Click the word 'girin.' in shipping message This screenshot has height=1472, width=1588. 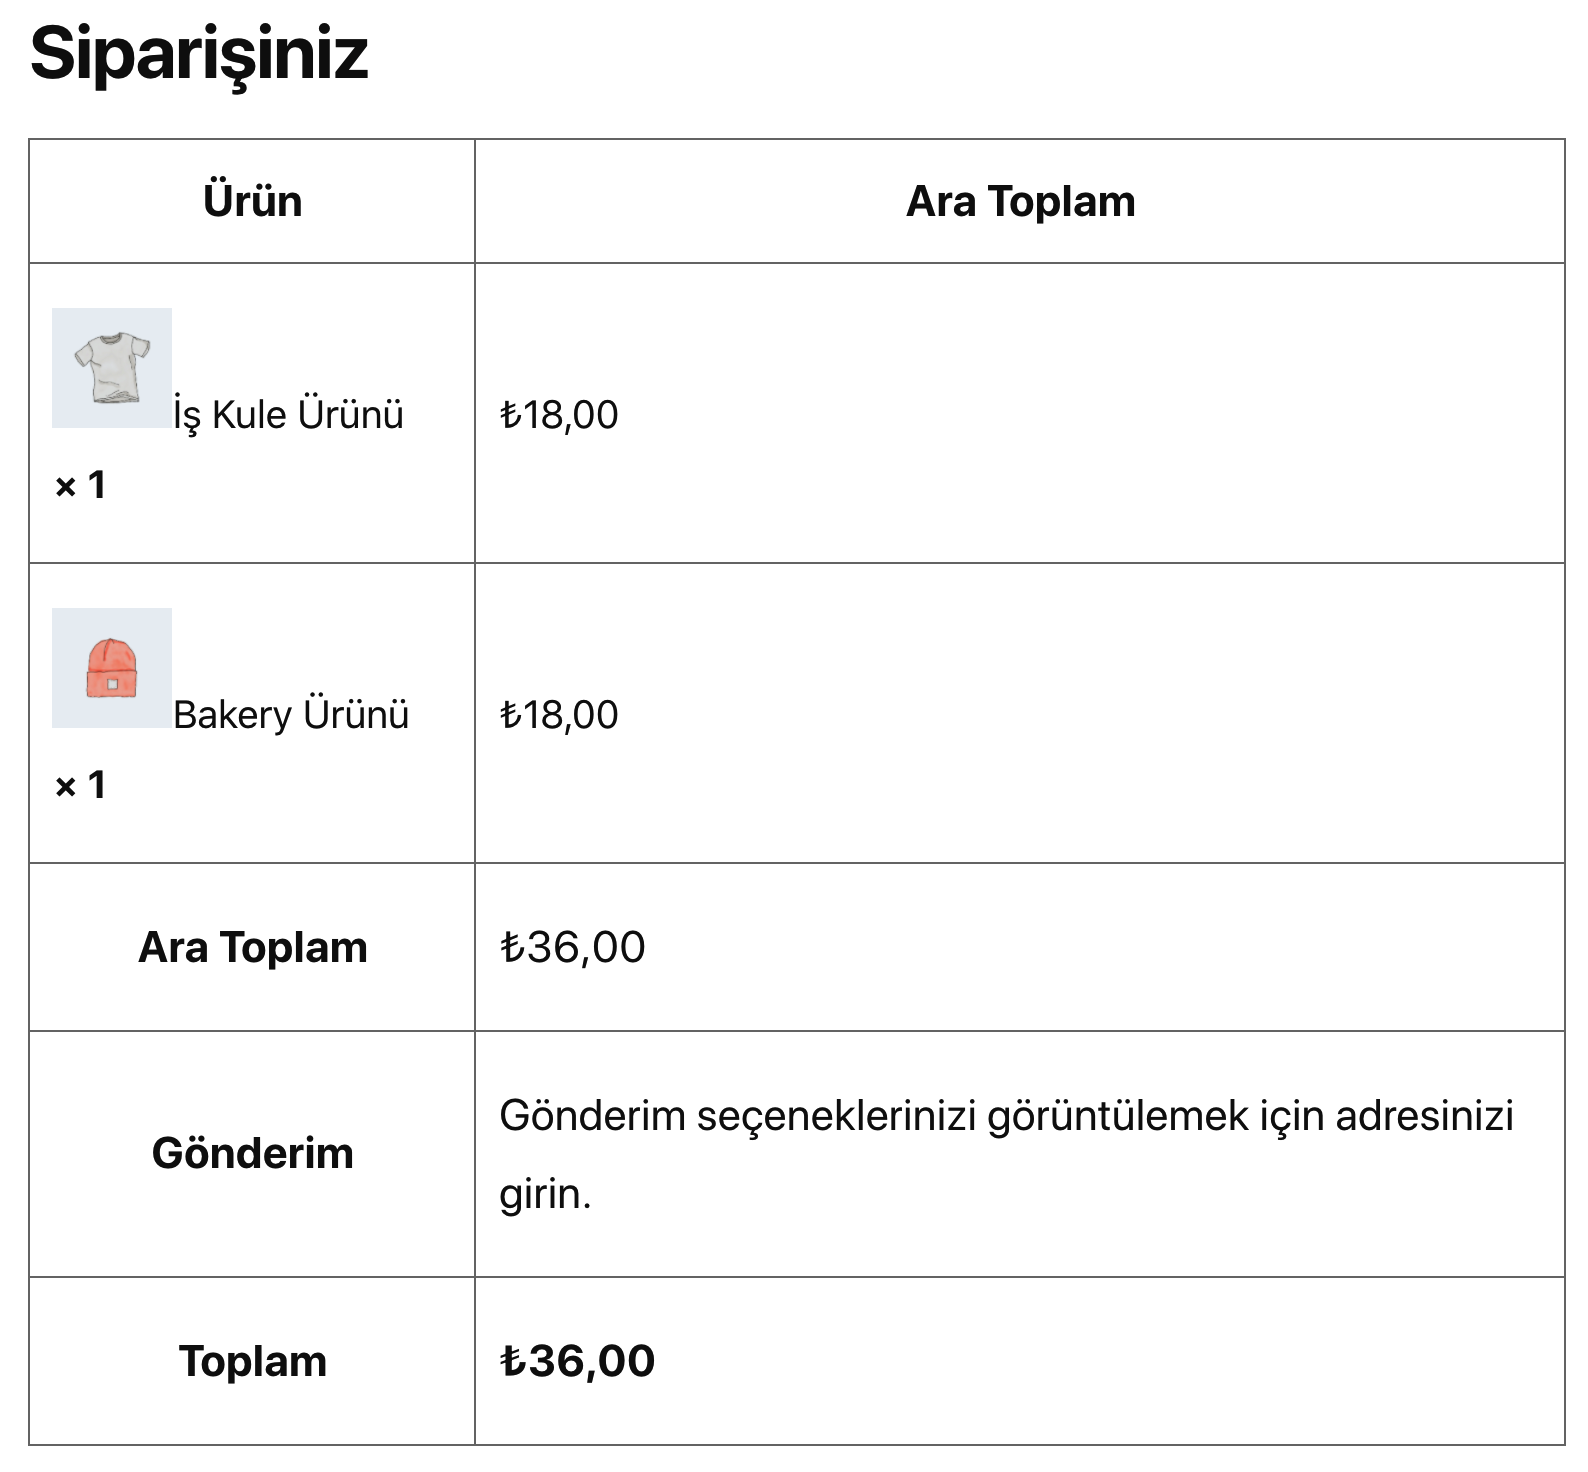tap(545, 1194)
